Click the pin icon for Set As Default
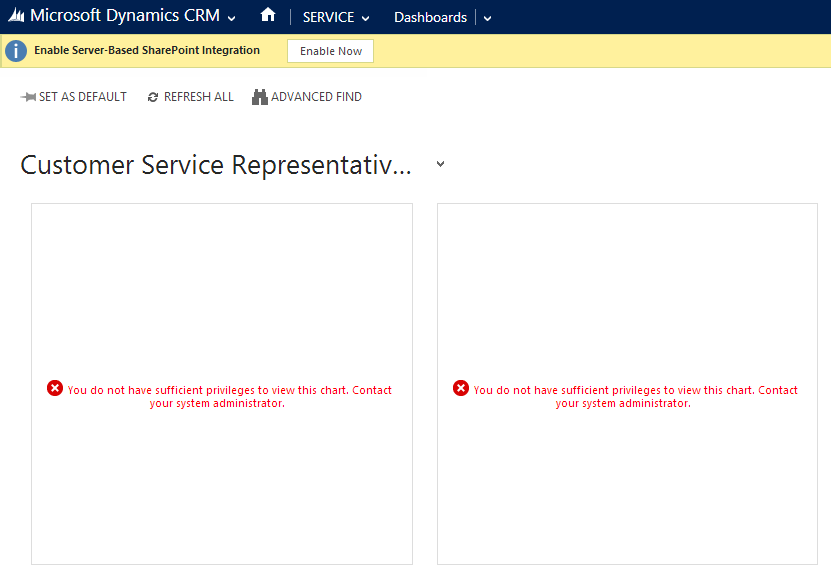Viewport: 831px width, 567px height. pos(28,97)
